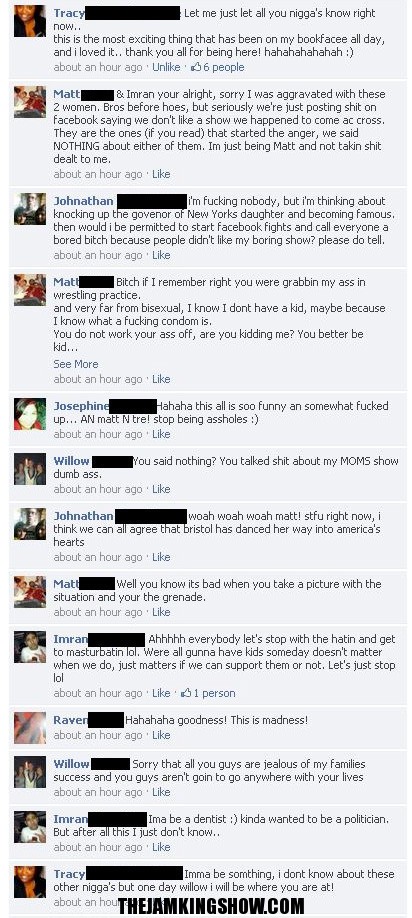The height and width of the screenshot is (918, 412).
Task: Like Willow's 'jealous of my families success' comment
Action: (x=161, y=792)
